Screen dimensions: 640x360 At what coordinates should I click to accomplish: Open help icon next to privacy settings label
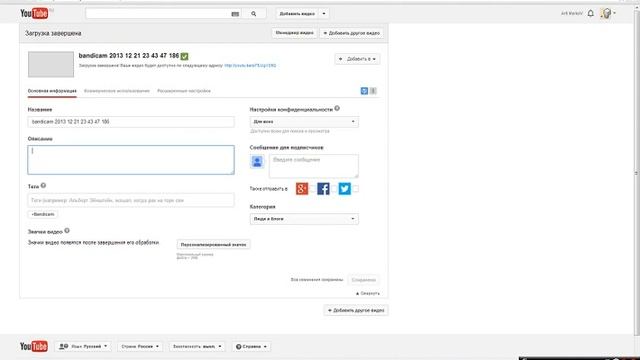click(337, 109)
